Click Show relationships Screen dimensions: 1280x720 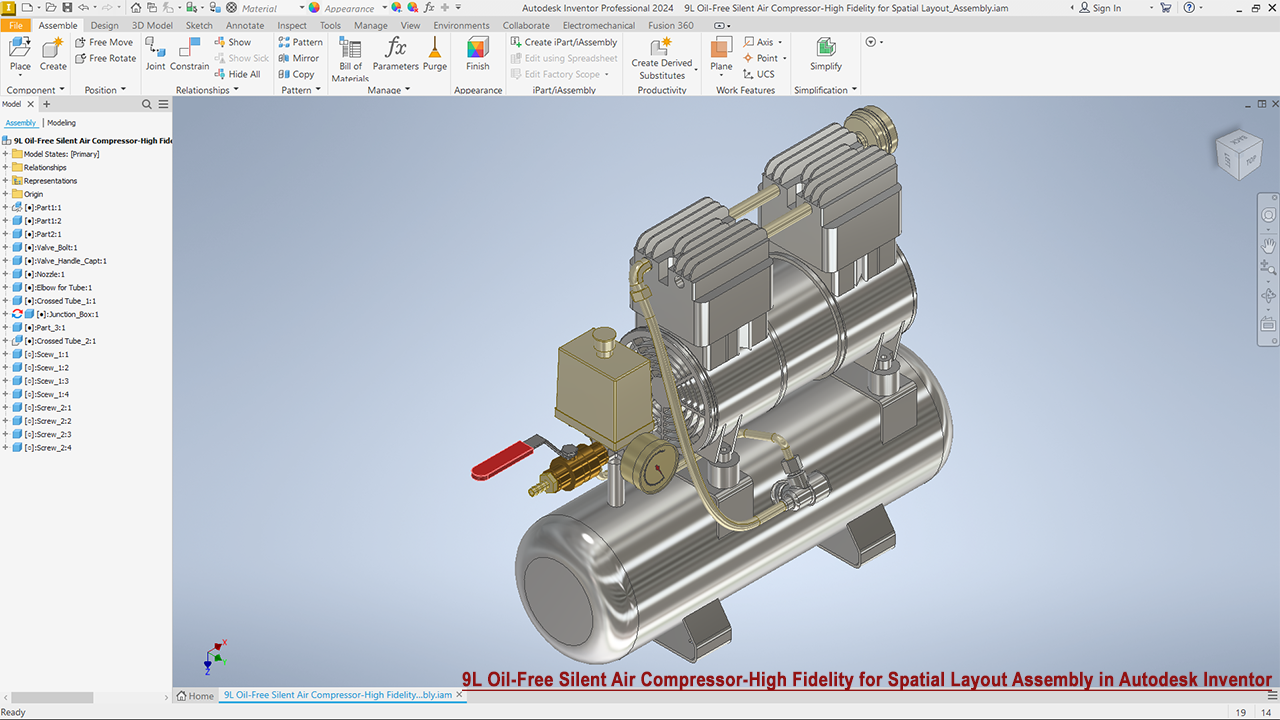[x=232, y=42]
